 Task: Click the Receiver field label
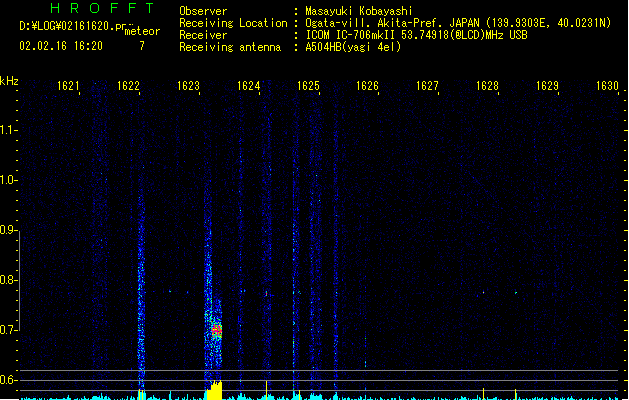pos(203,35)
